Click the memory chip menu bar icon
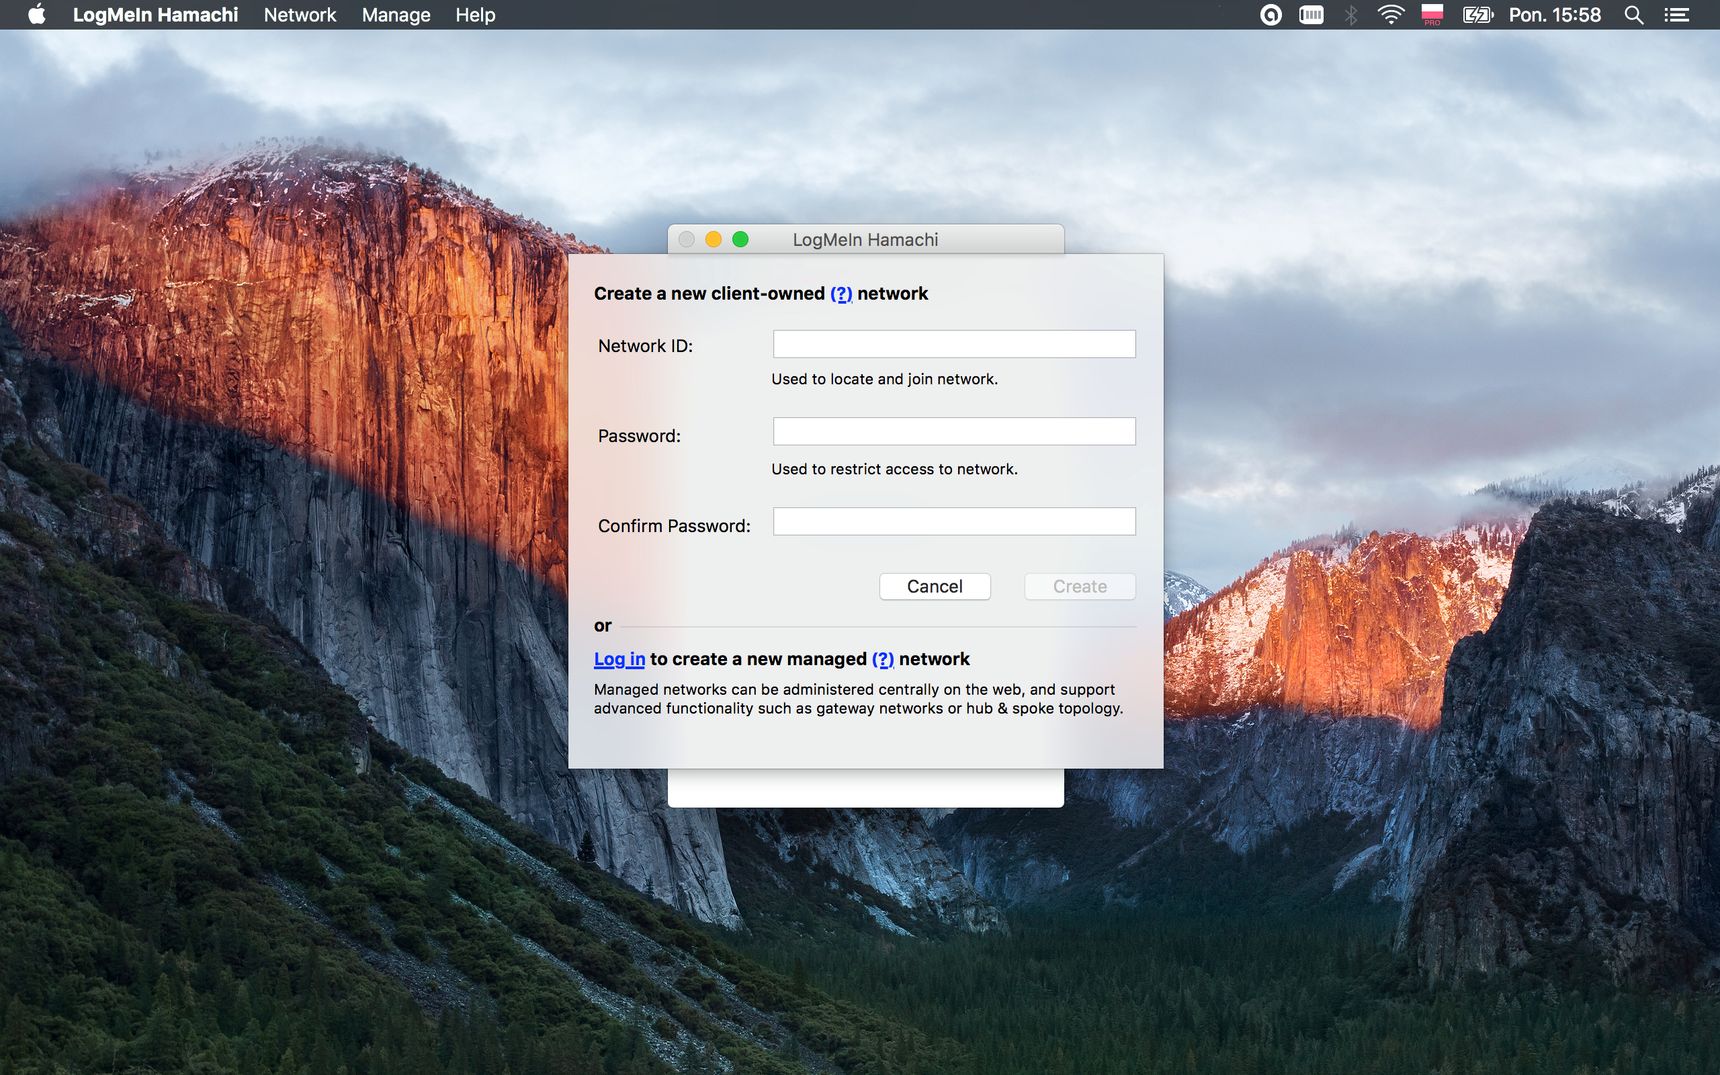The width and height of the screenshot is (1720, 1075). pyautogui.click(x=1311, y=15)
